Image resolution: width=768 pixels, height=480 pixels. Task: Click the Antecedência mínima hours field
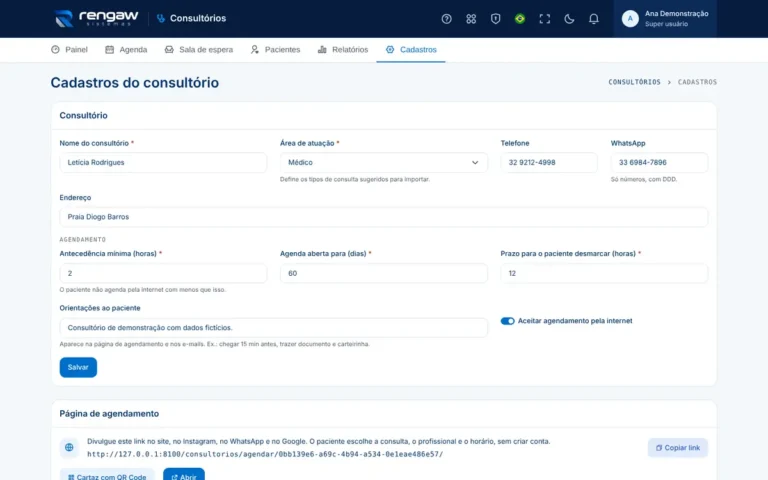pyautogui.click(x=163, y=273)
